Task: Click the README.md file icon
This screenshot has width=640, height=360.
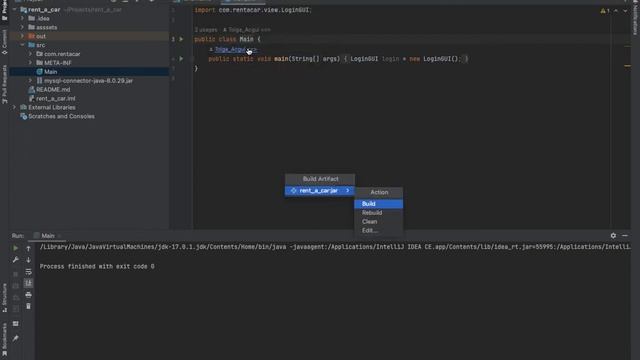Action: point(31,89)
